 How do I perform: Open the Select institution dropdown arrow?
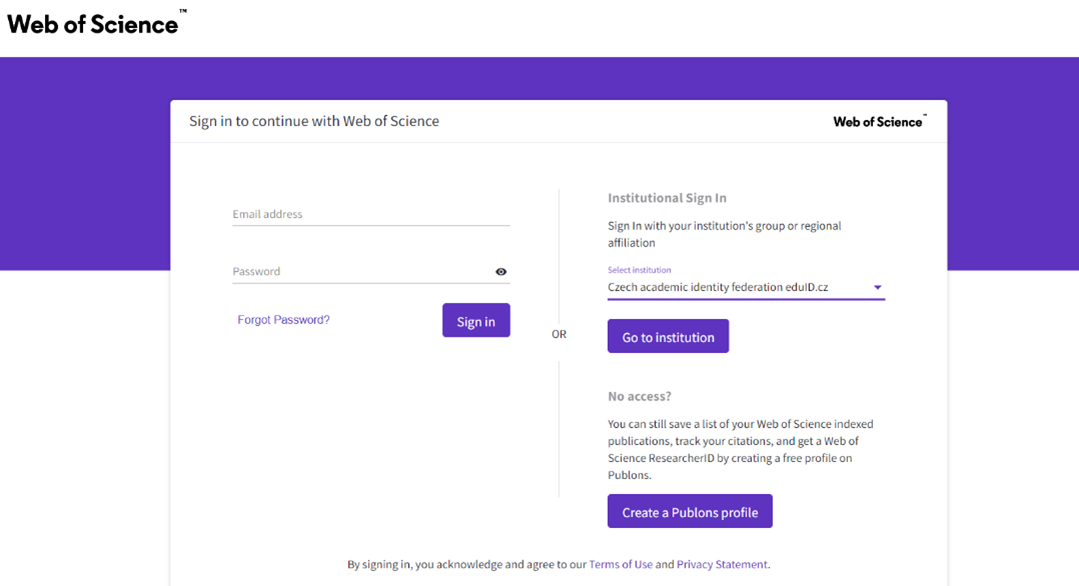pos(877,287)
